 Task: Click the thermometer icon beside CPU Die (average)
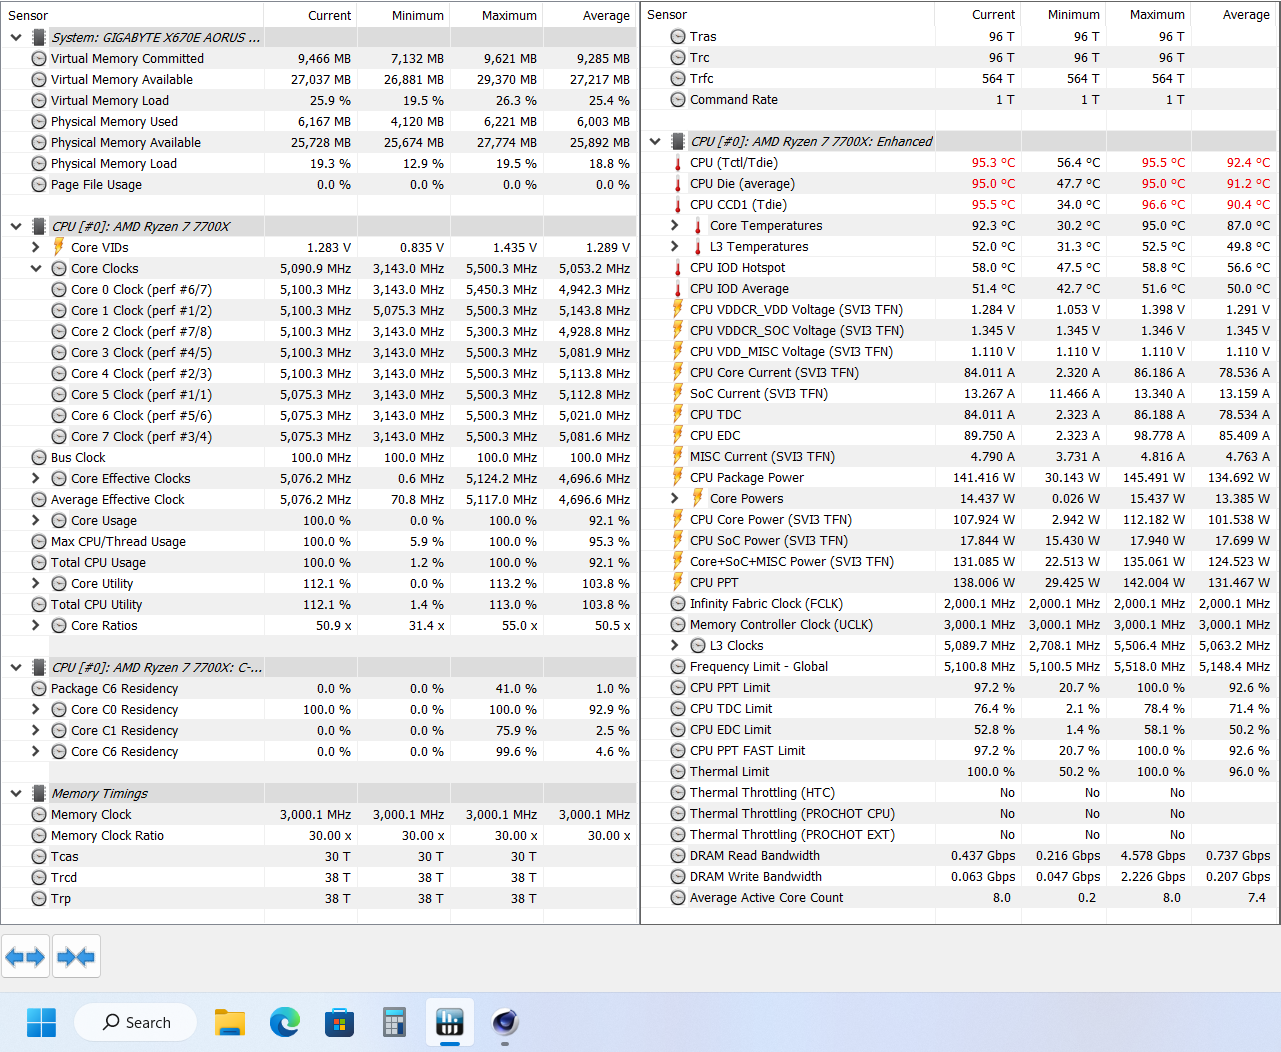(x=678, y=184)
